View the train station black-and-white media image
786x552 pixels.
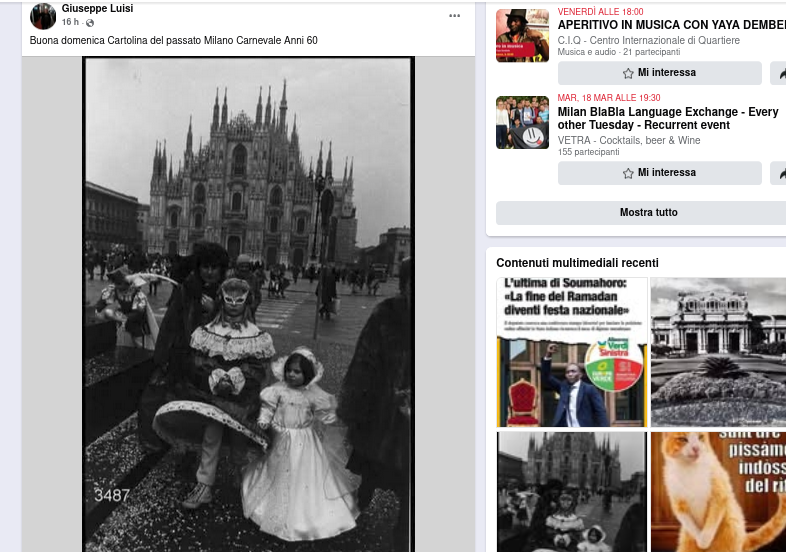tap(718, 352)
